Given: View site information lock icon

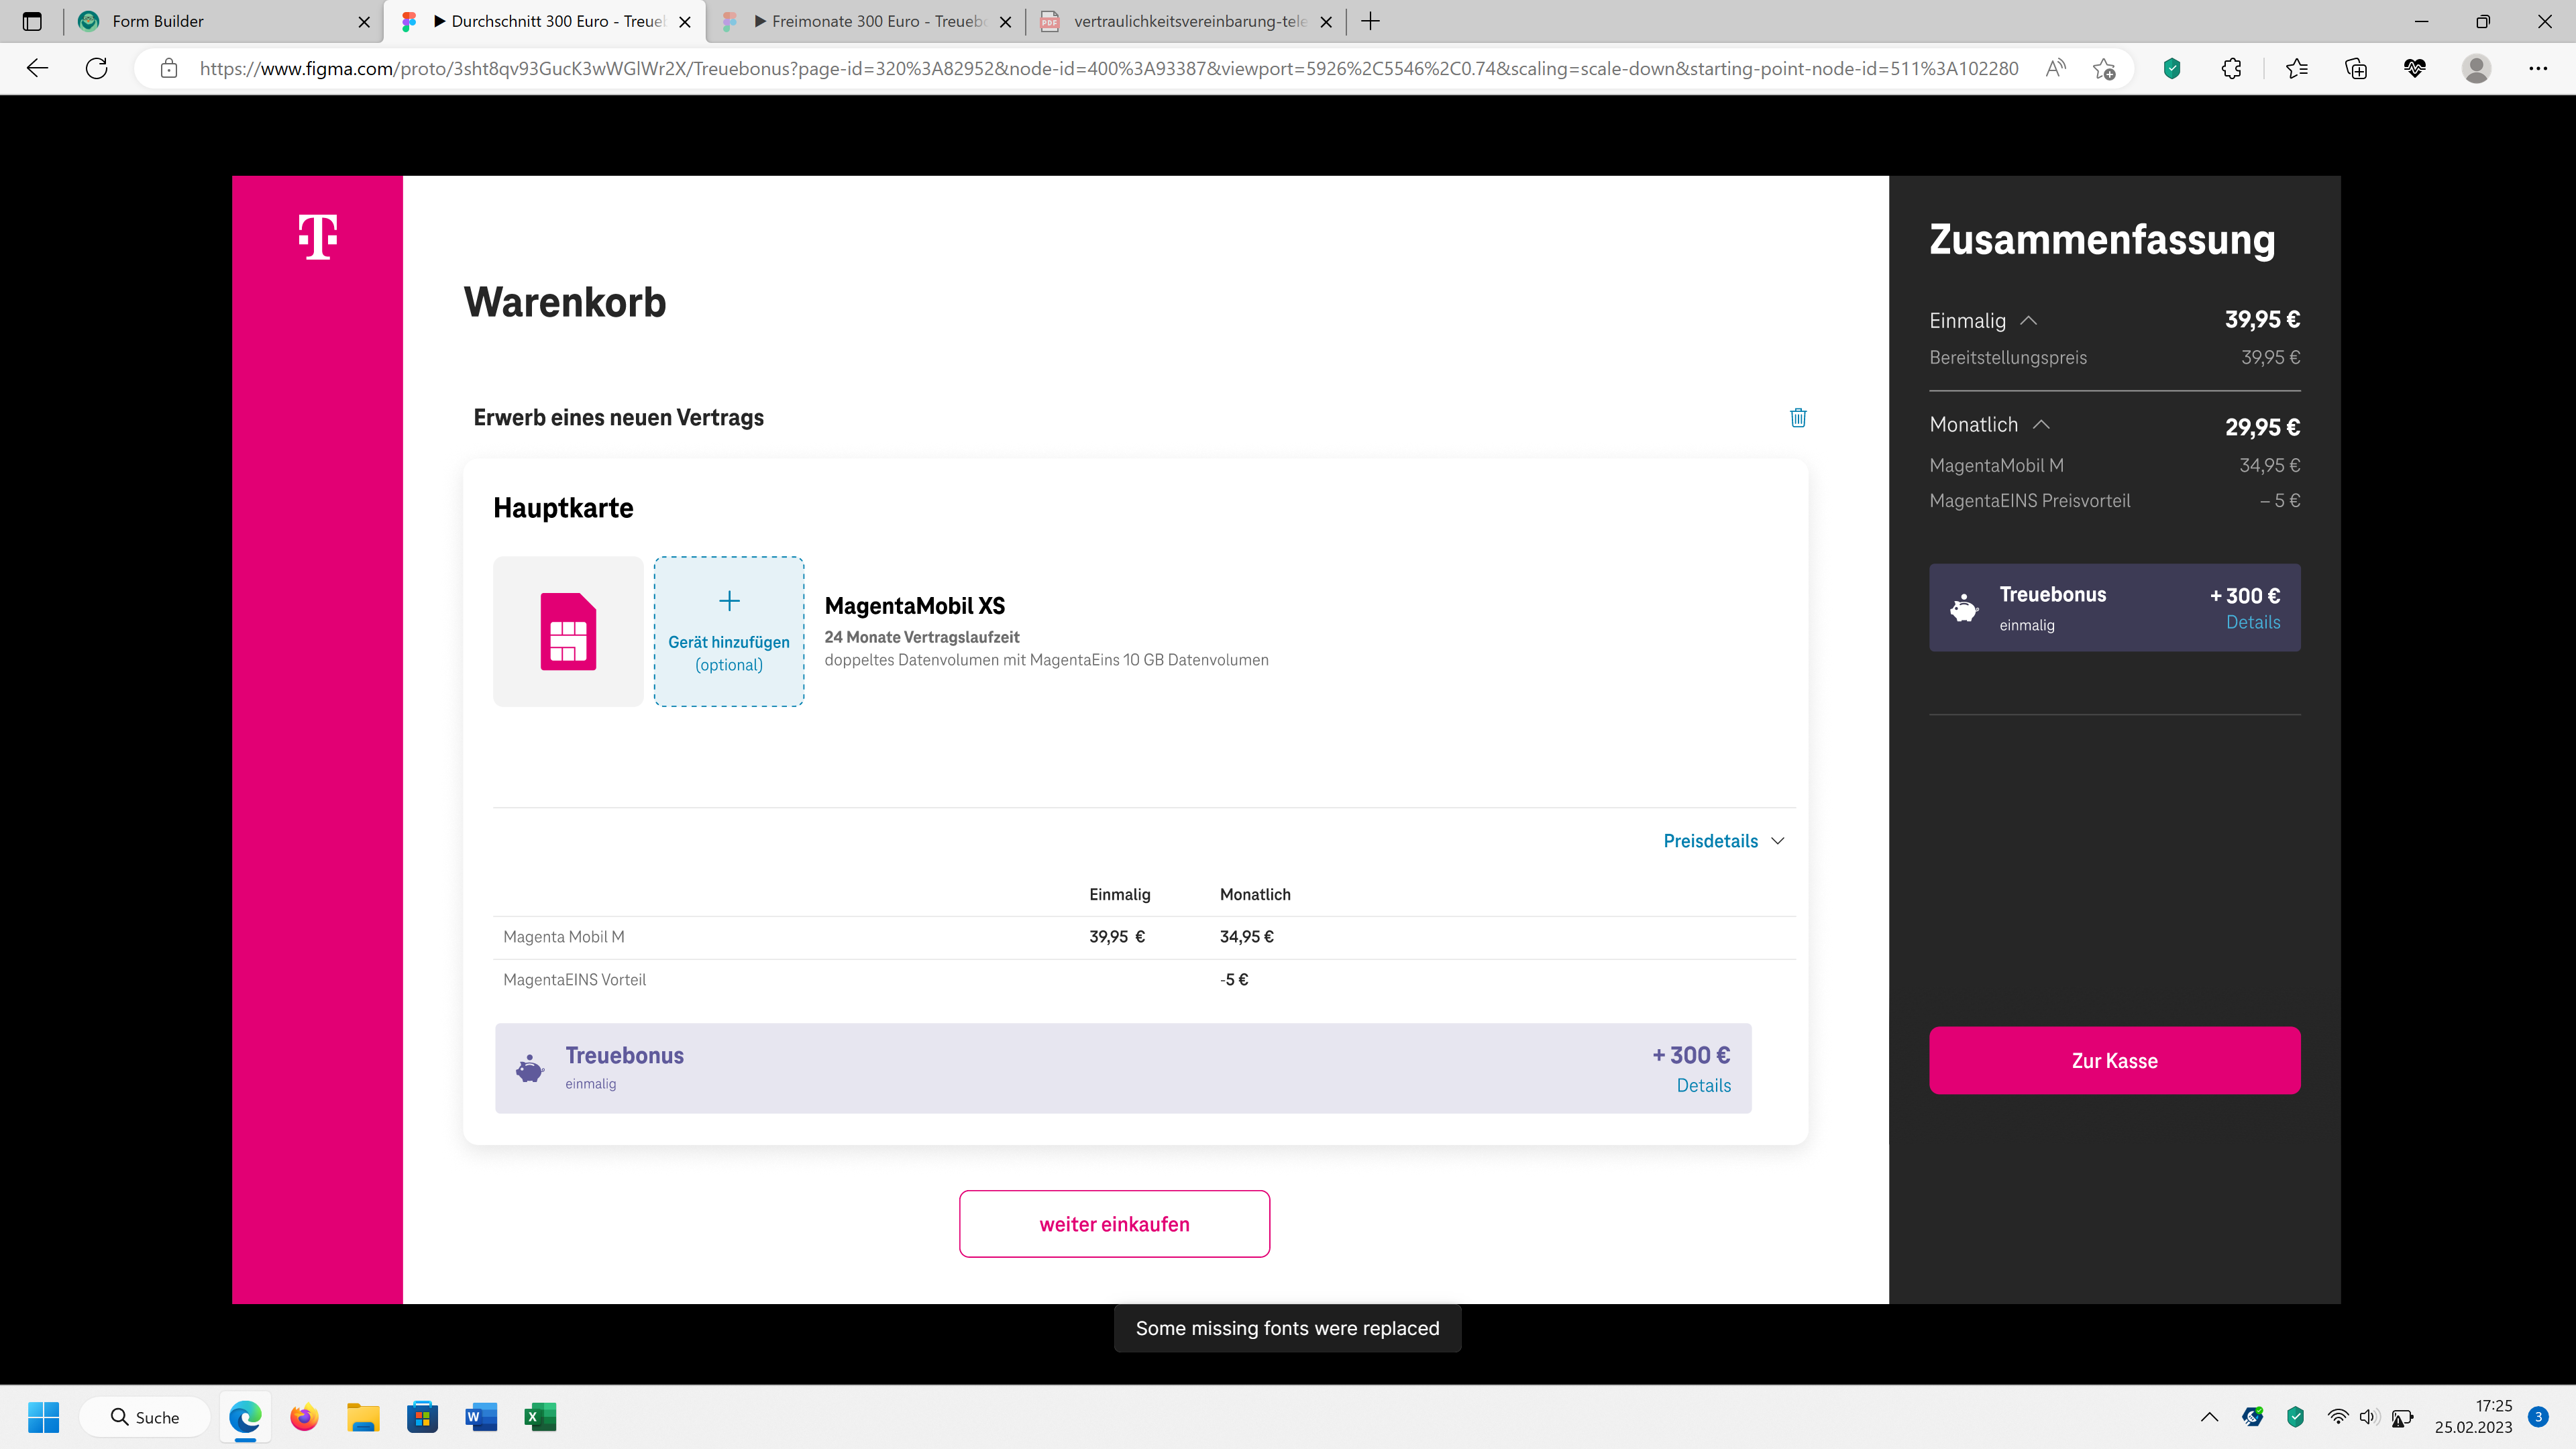Looking at the screenshot, I should pos(169,68).
